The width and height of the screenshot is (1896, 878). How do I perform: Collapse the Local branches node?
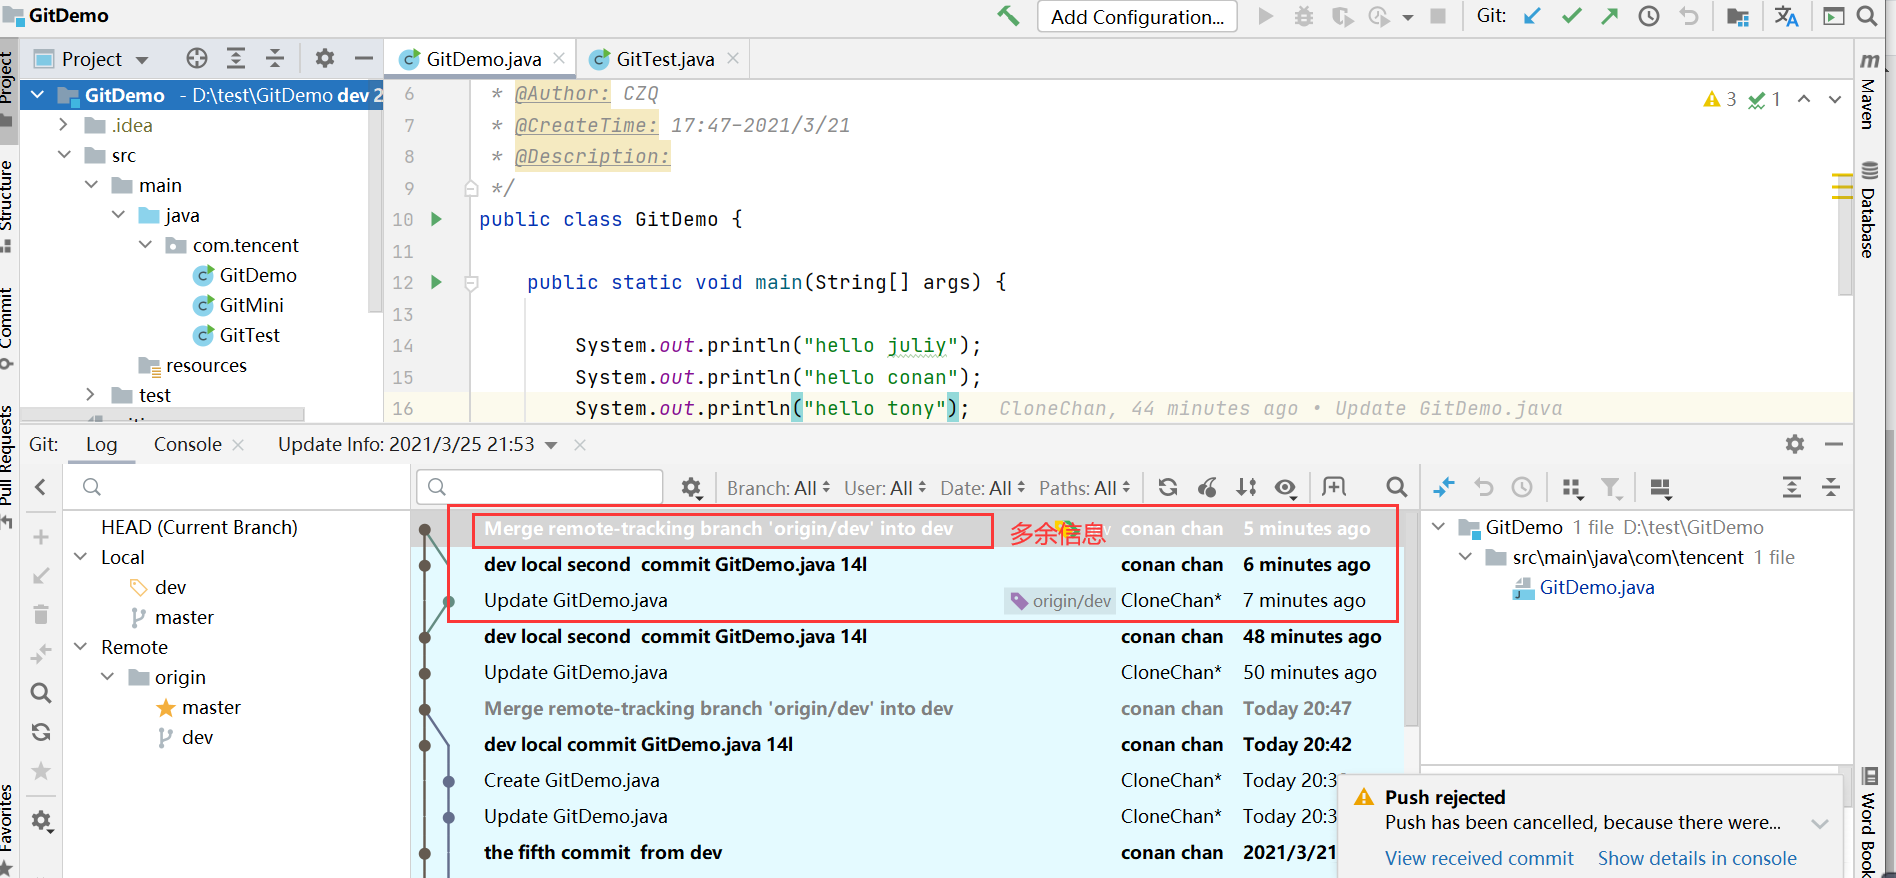[x=81, y=557]
